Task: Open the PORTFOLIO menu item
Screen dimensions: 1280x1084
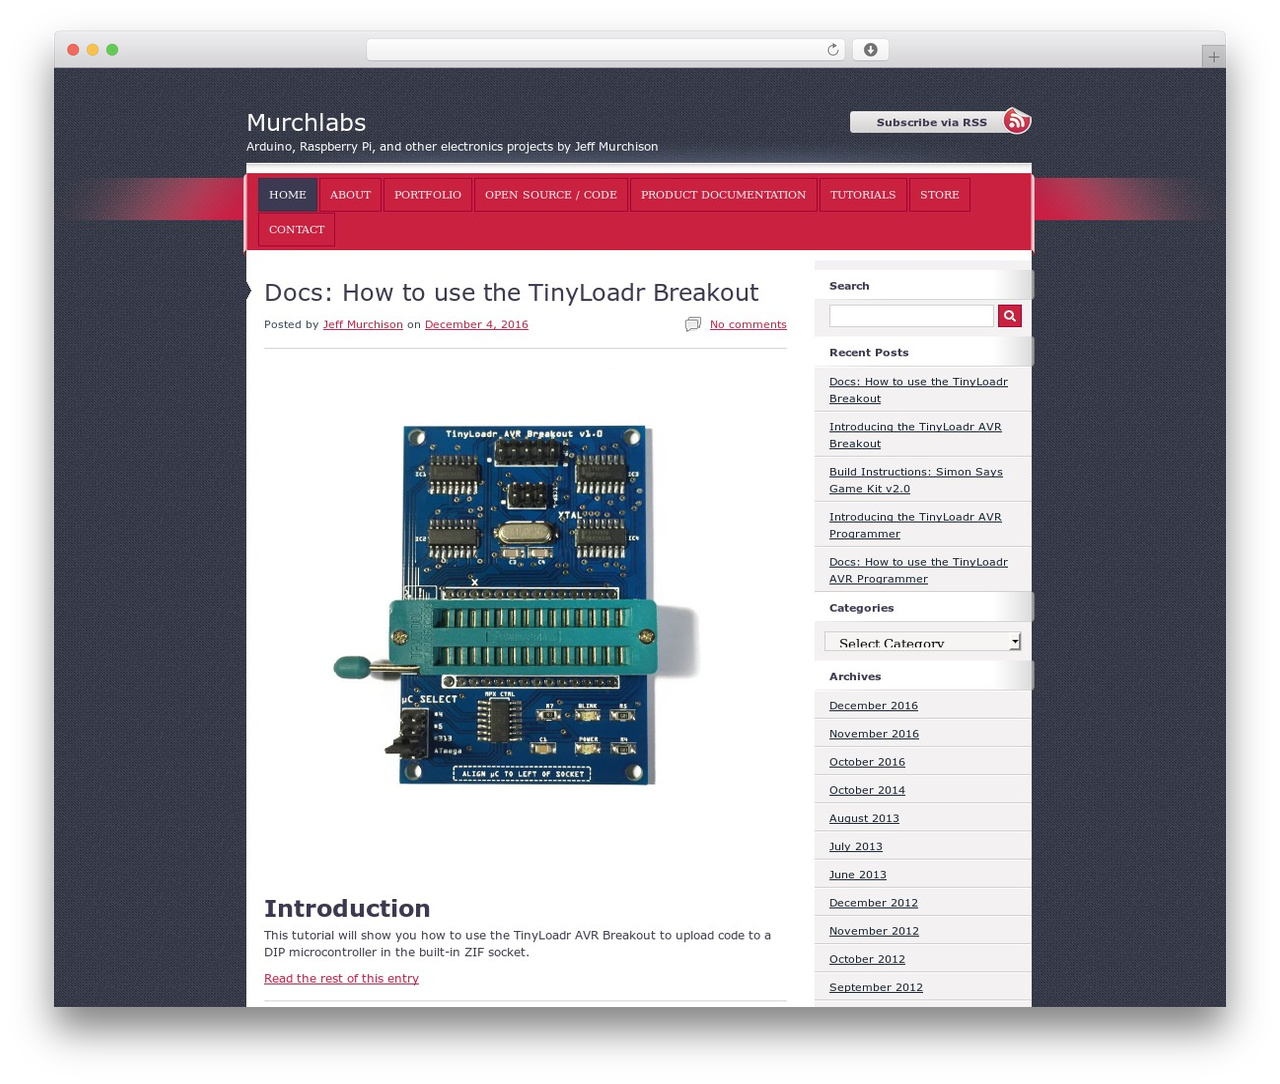Action: (428, 195)
